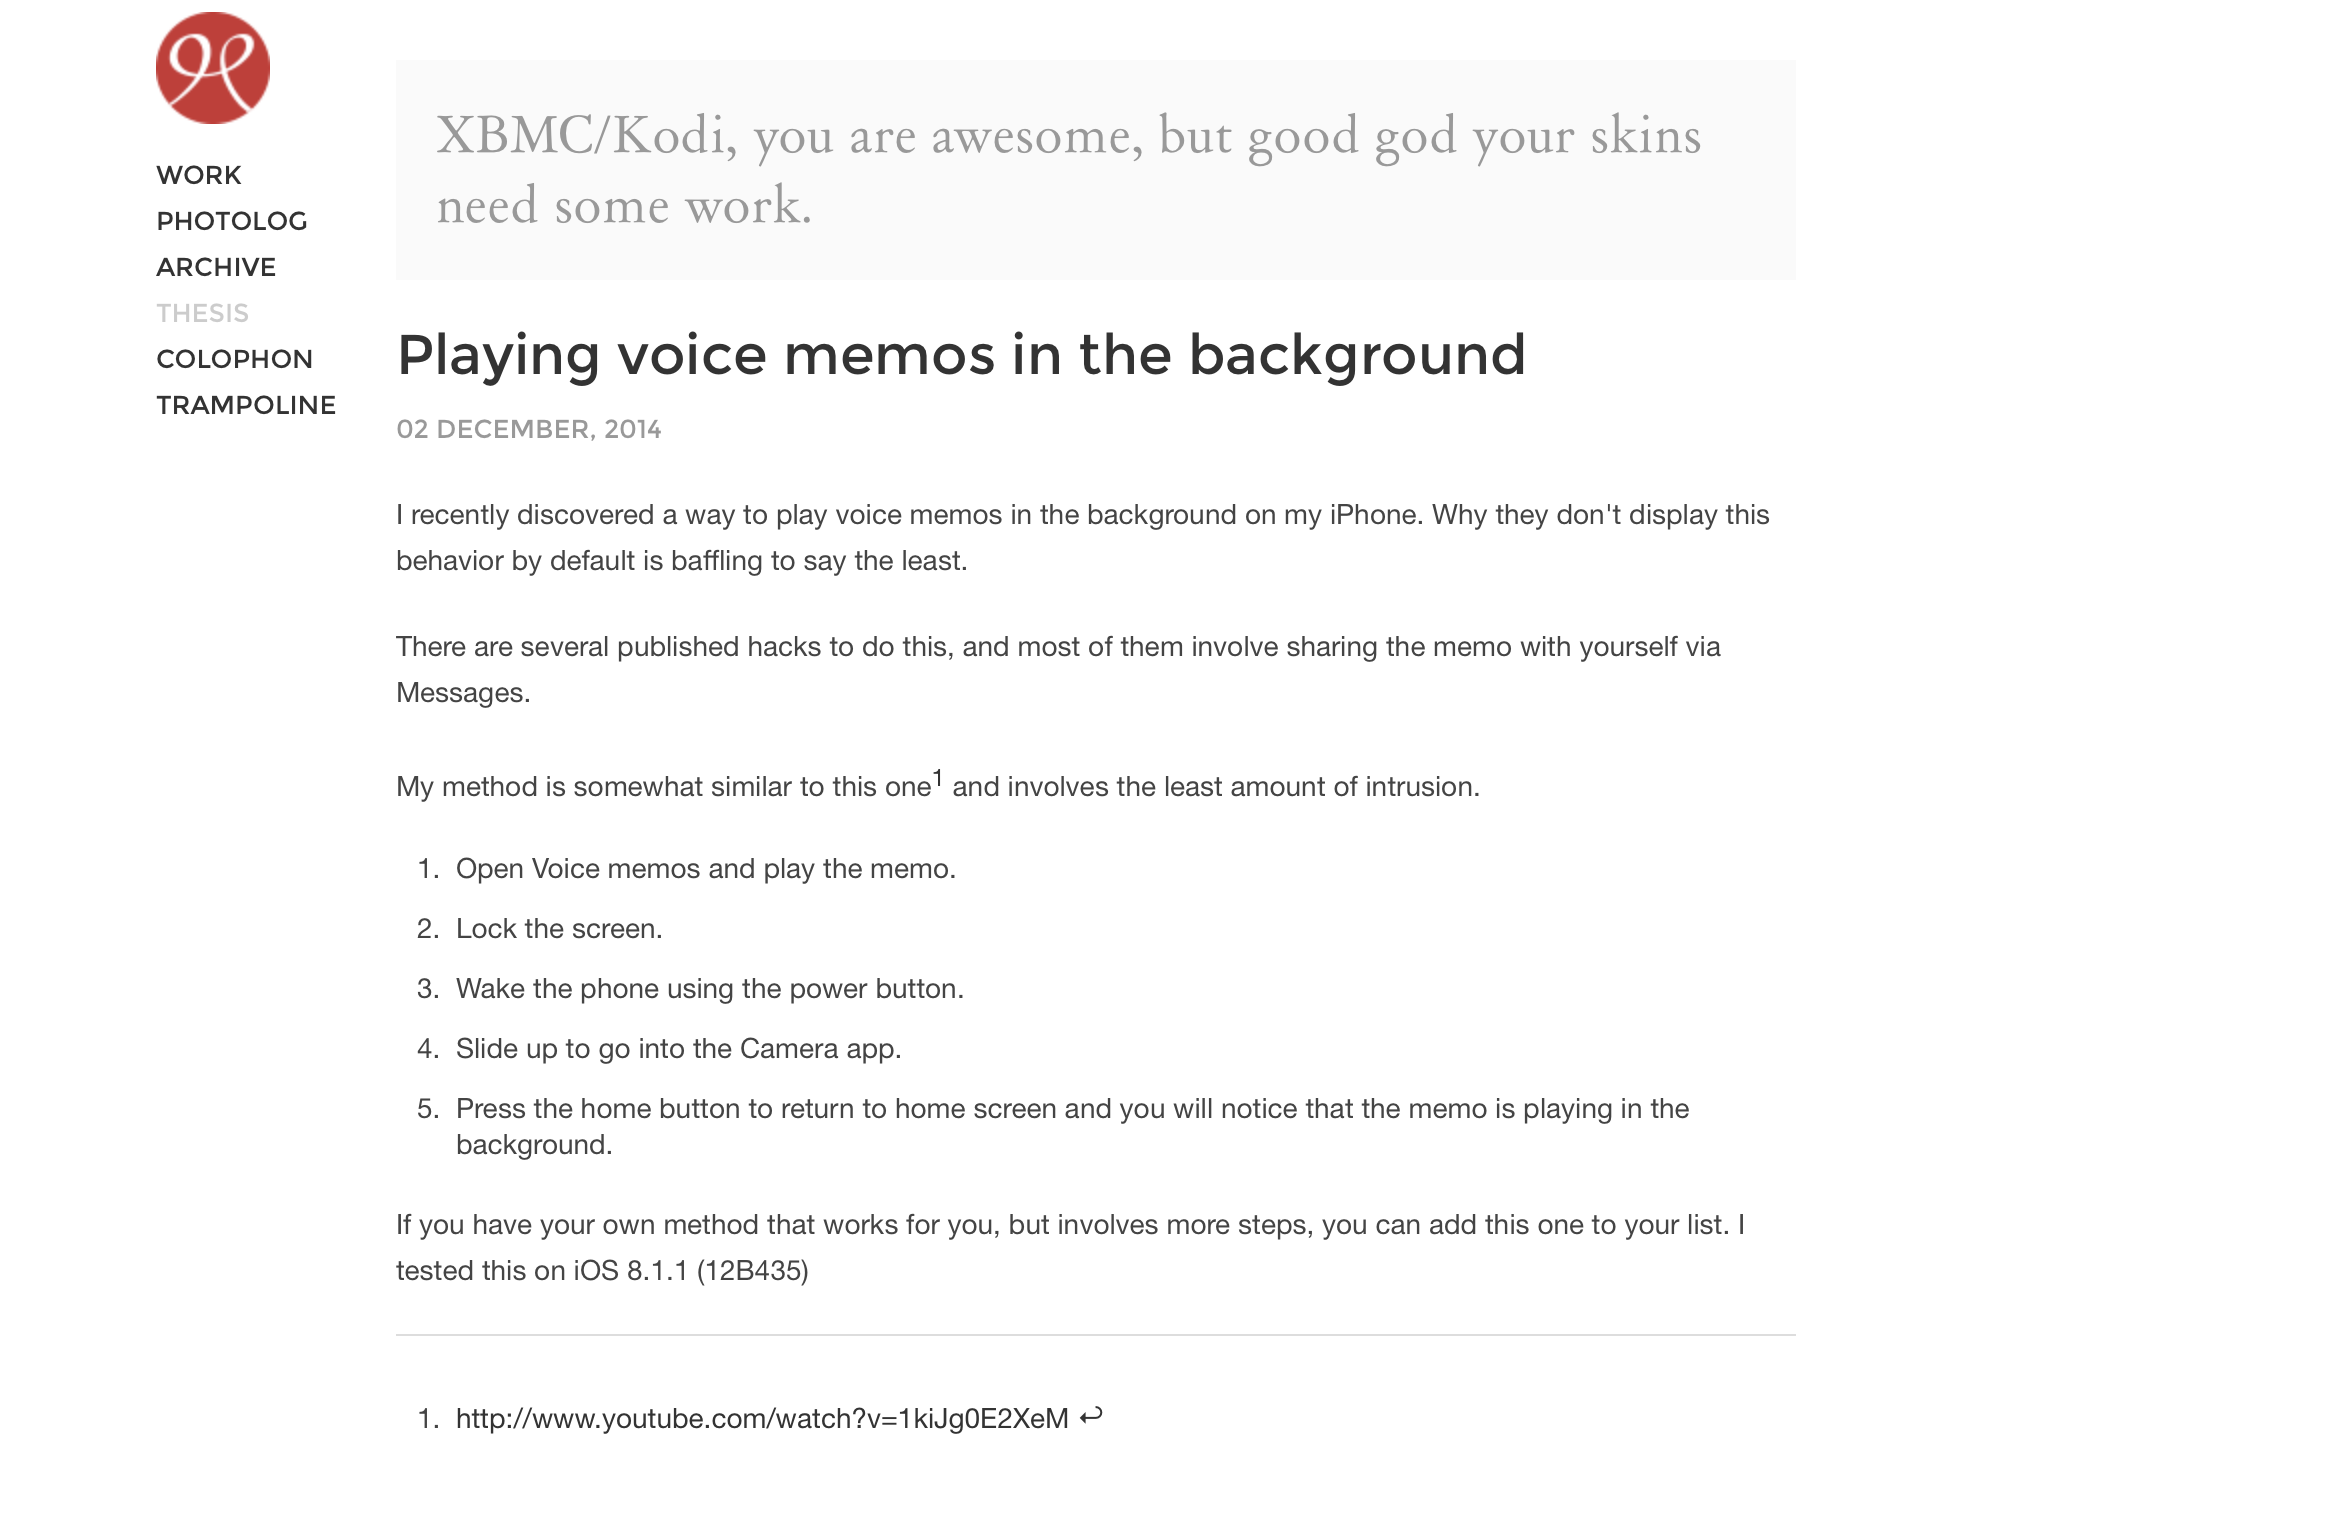Screen dimensions: 2342x1522
Task: Click the "Wake the phone" list step
Action: [x=709, y=989]
